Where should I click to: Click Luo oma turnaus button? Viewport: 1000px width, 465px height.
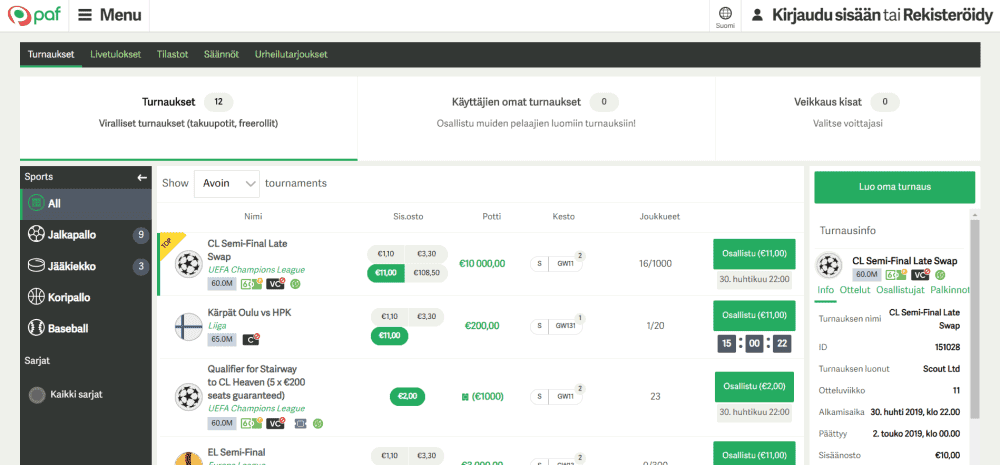(x=894, y=187)
